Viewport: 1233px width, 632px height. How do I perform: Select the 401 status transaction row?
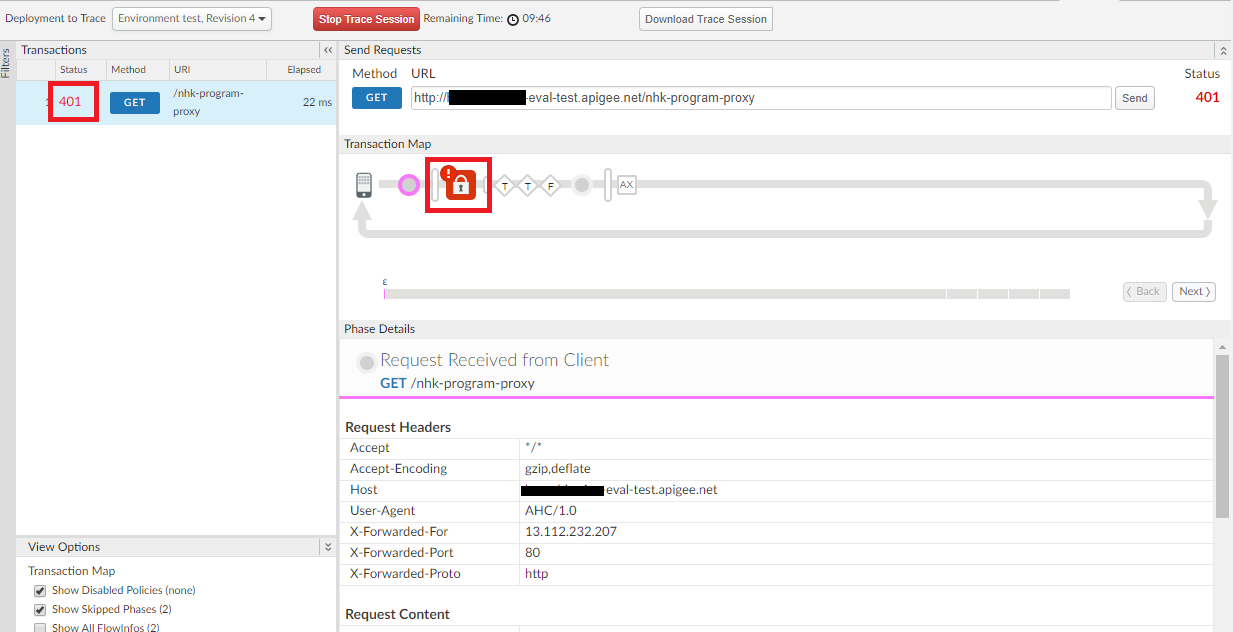176,103
